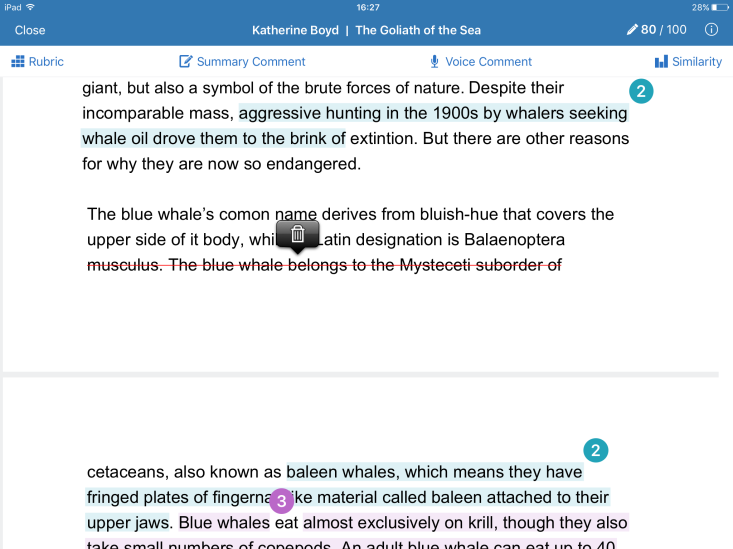Open Rubric grid icon
733x549 pixels.
point(18,62)
